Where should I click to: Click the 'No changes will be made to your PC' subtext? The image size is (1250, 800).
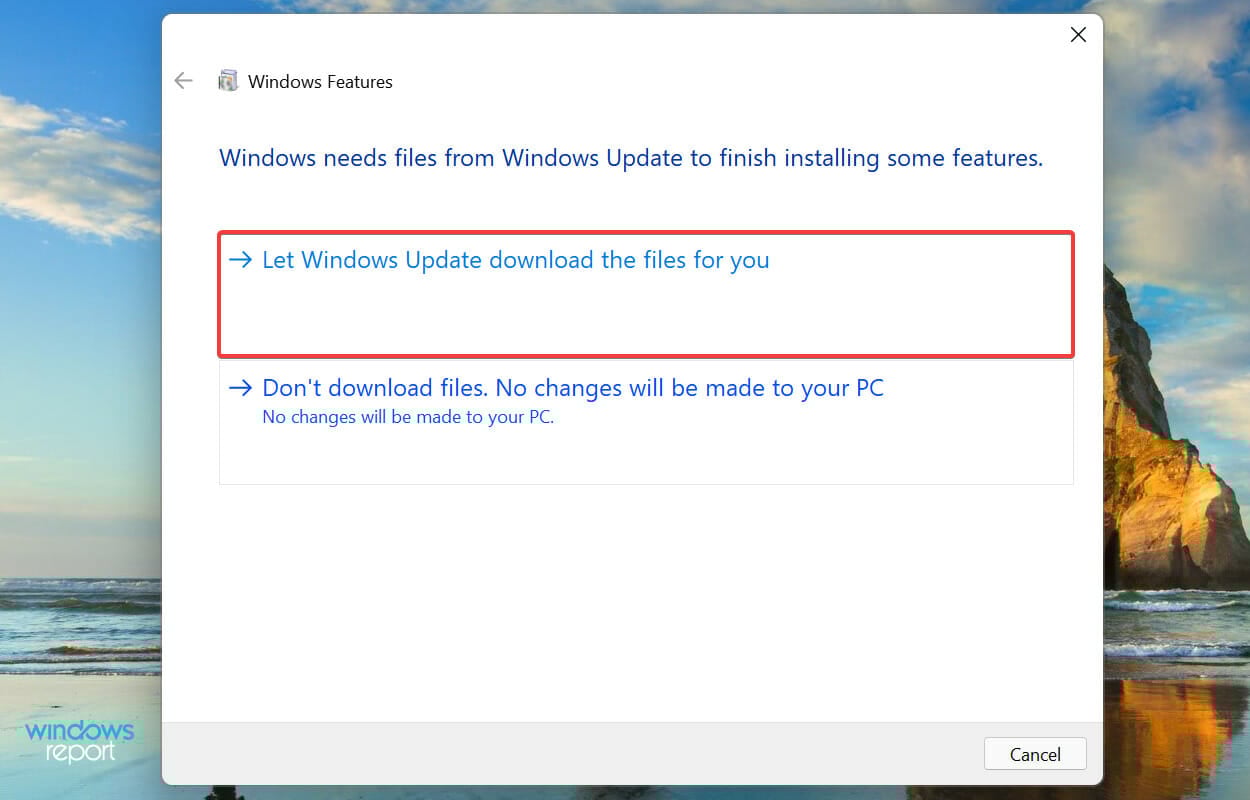click(x=410, y=417)
